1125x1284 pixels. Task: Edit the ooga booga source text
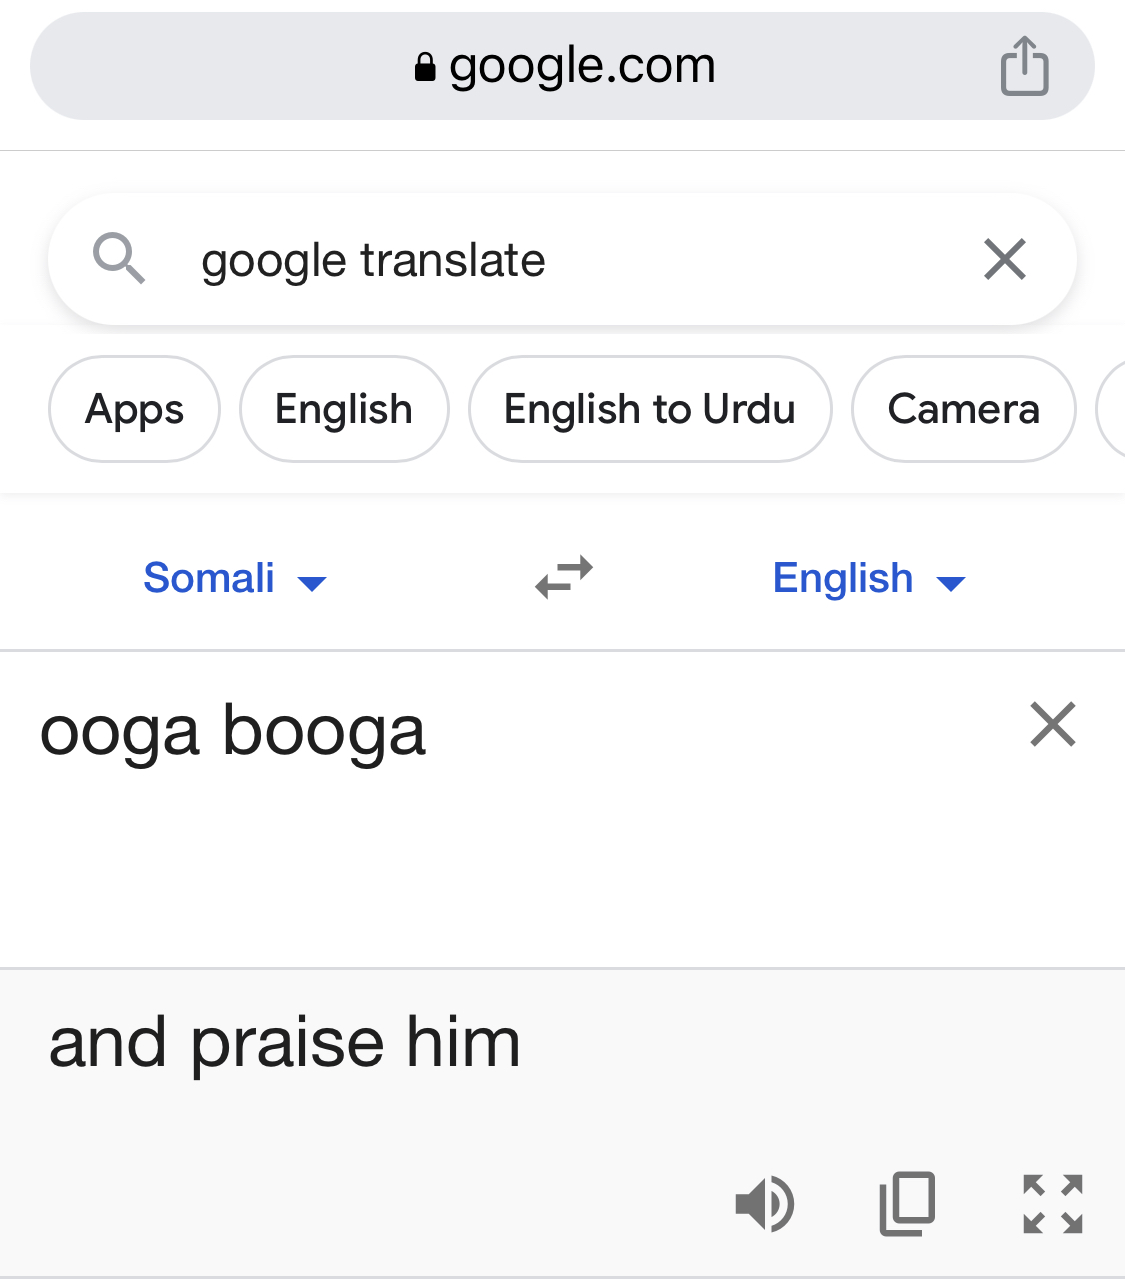coord(233,731)
